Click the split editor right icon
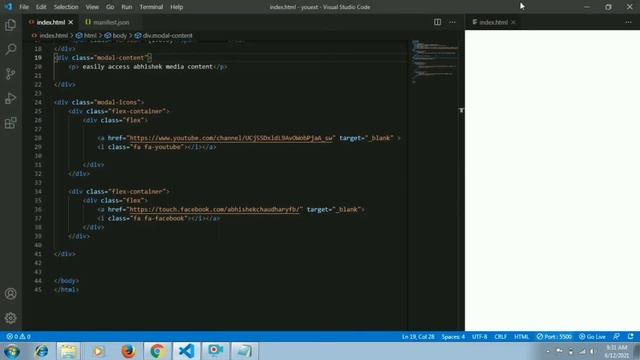 [x=437, y=22]
